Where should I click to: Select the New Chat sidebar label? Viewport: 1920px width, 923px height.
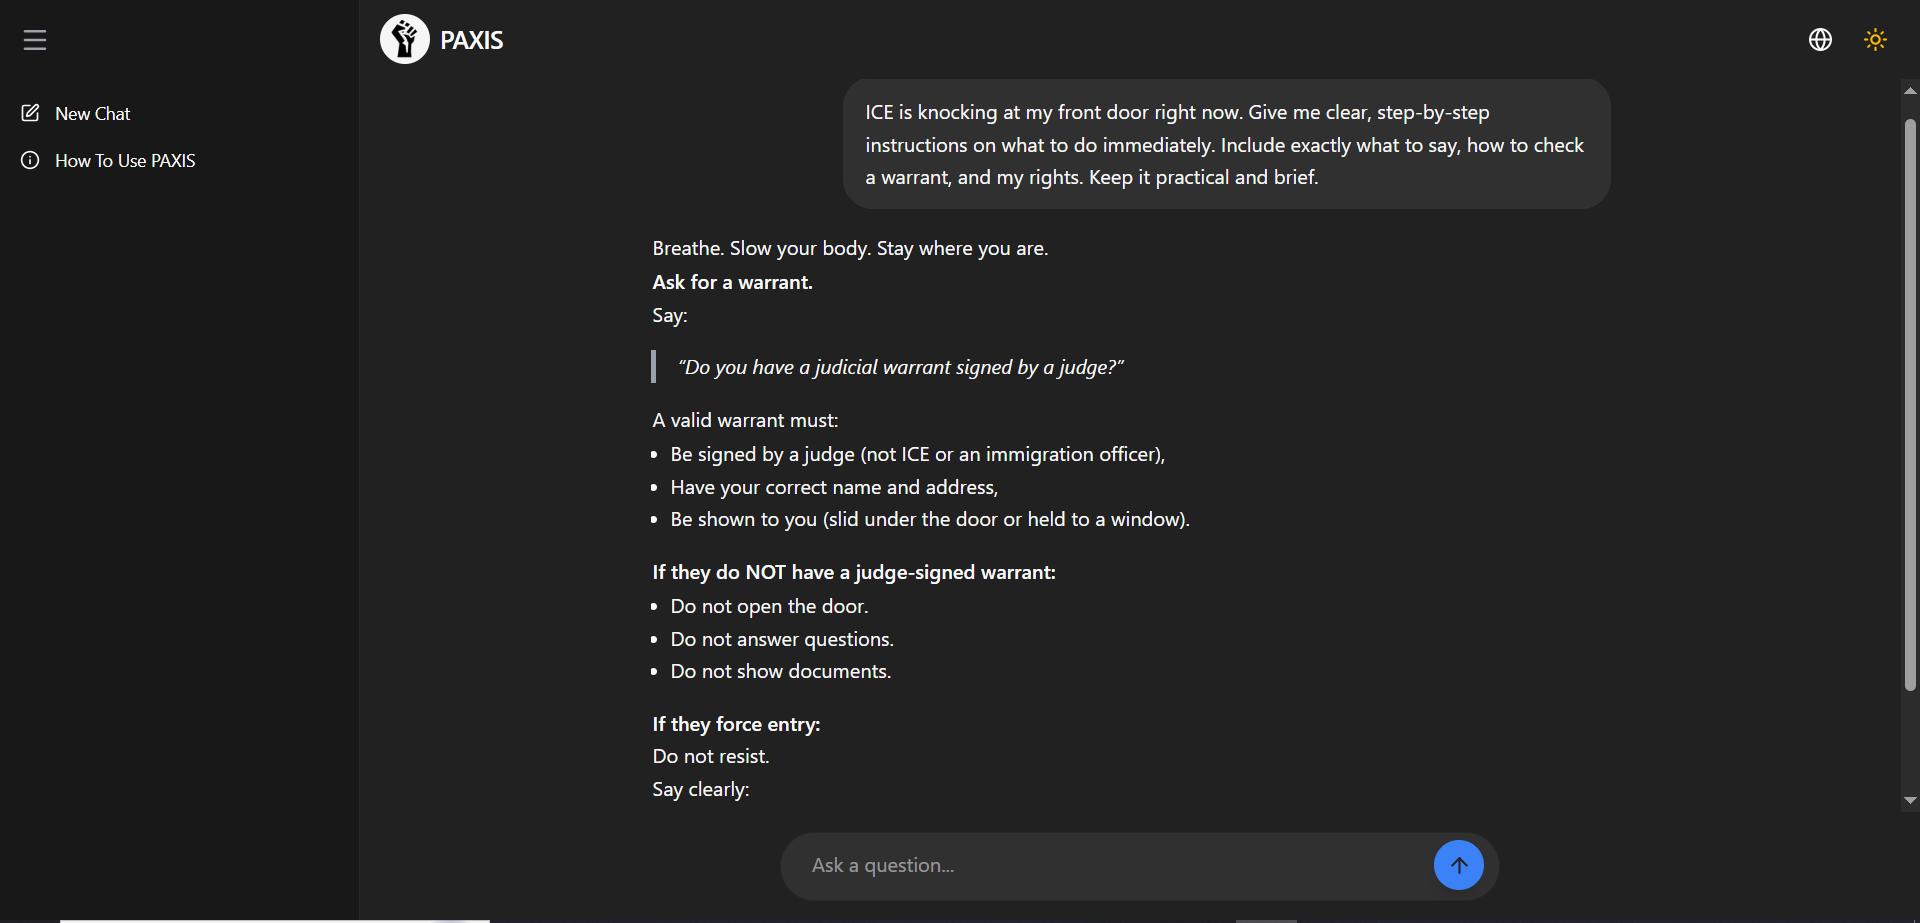coord(93,114)
